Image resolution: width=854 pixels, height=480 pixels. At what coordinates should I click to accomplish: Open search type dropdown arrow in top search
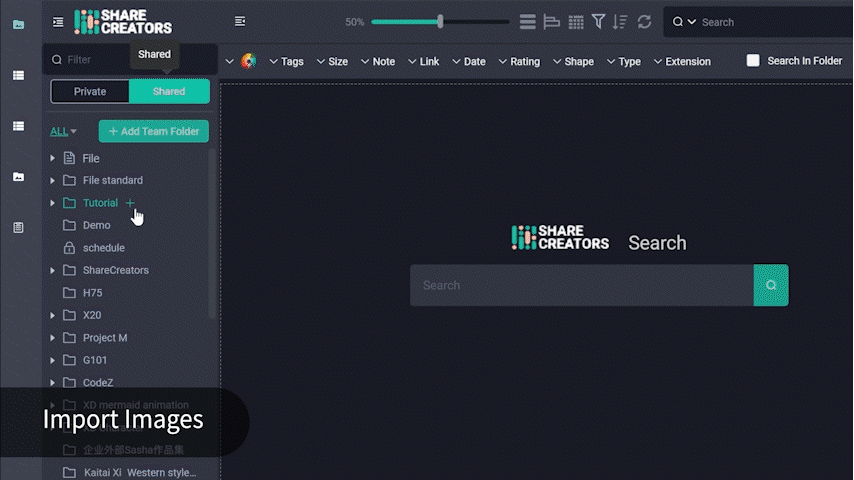[692, 22]
